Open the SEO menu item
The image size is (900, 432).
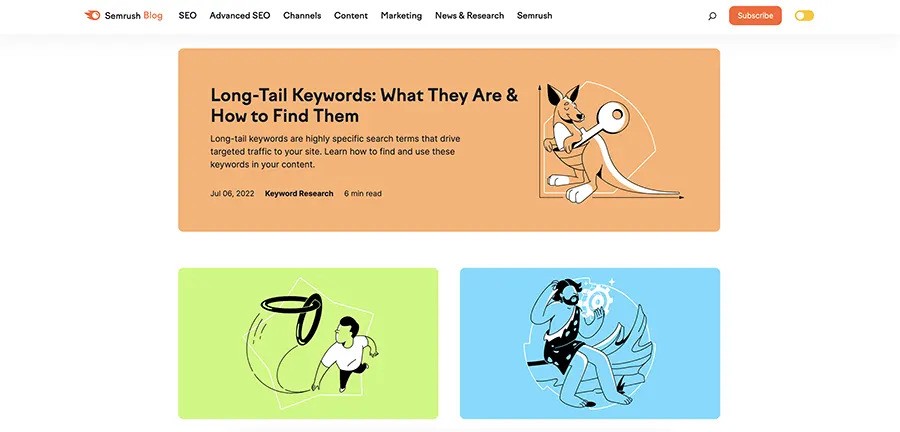click(x=187, y=15)
